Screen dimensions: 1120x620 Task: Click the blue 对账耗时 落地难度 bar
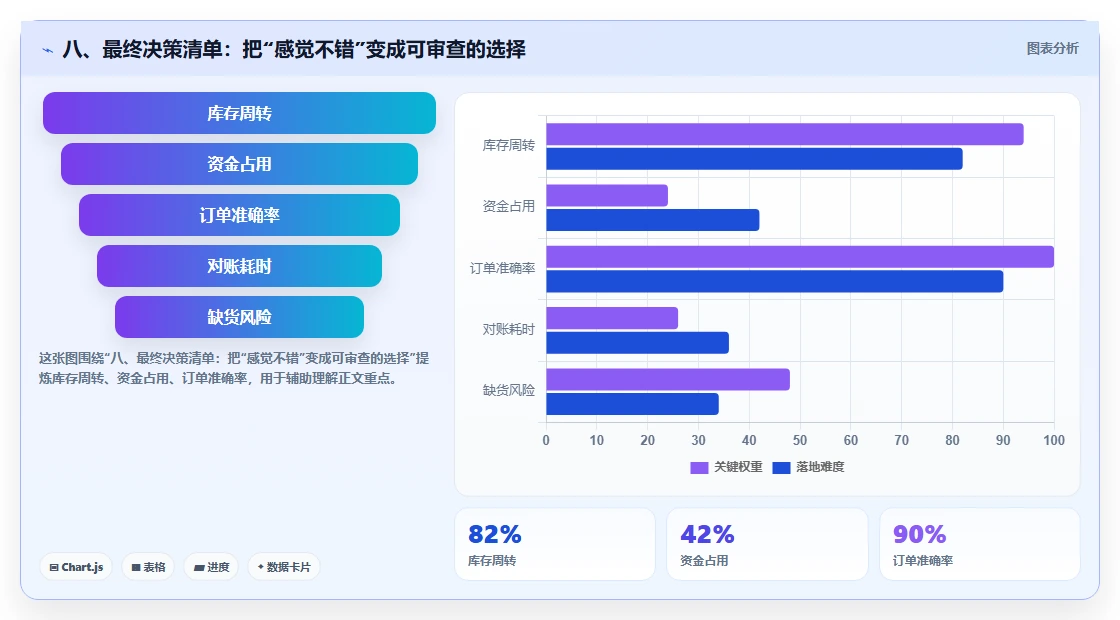click(638, 343)
